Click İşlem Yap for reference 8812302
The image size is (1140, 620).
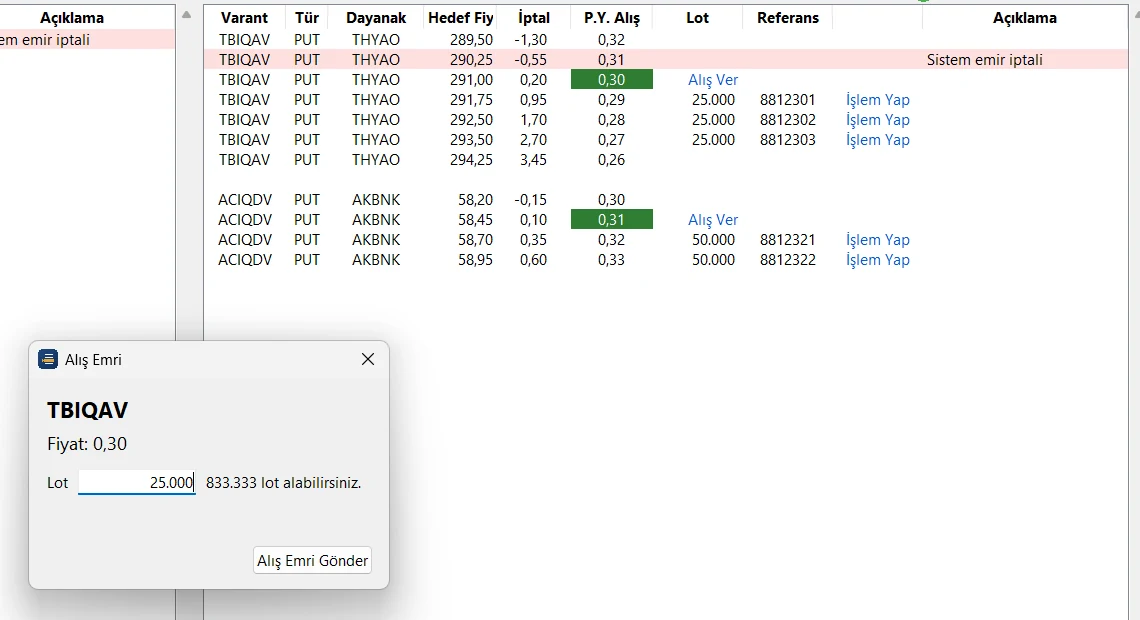(878, 120)
